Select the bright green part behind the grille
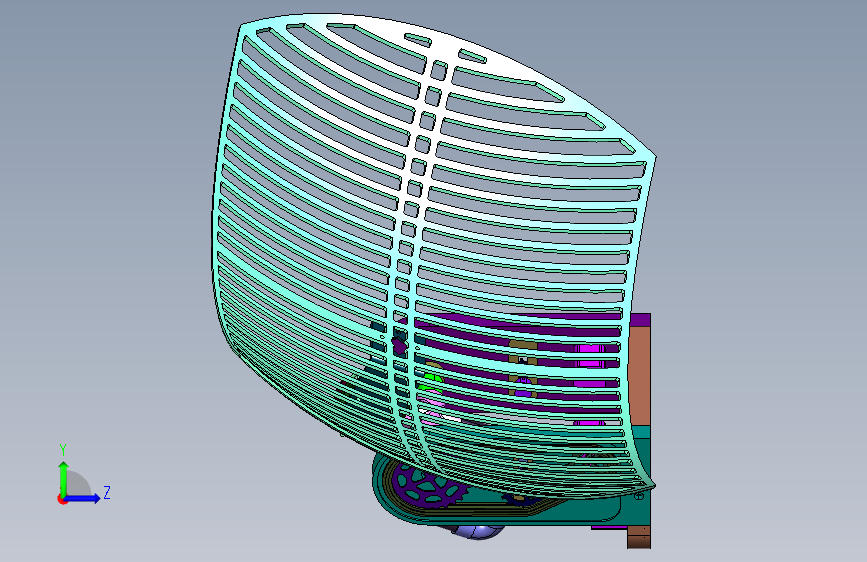 tap(433, 378)
